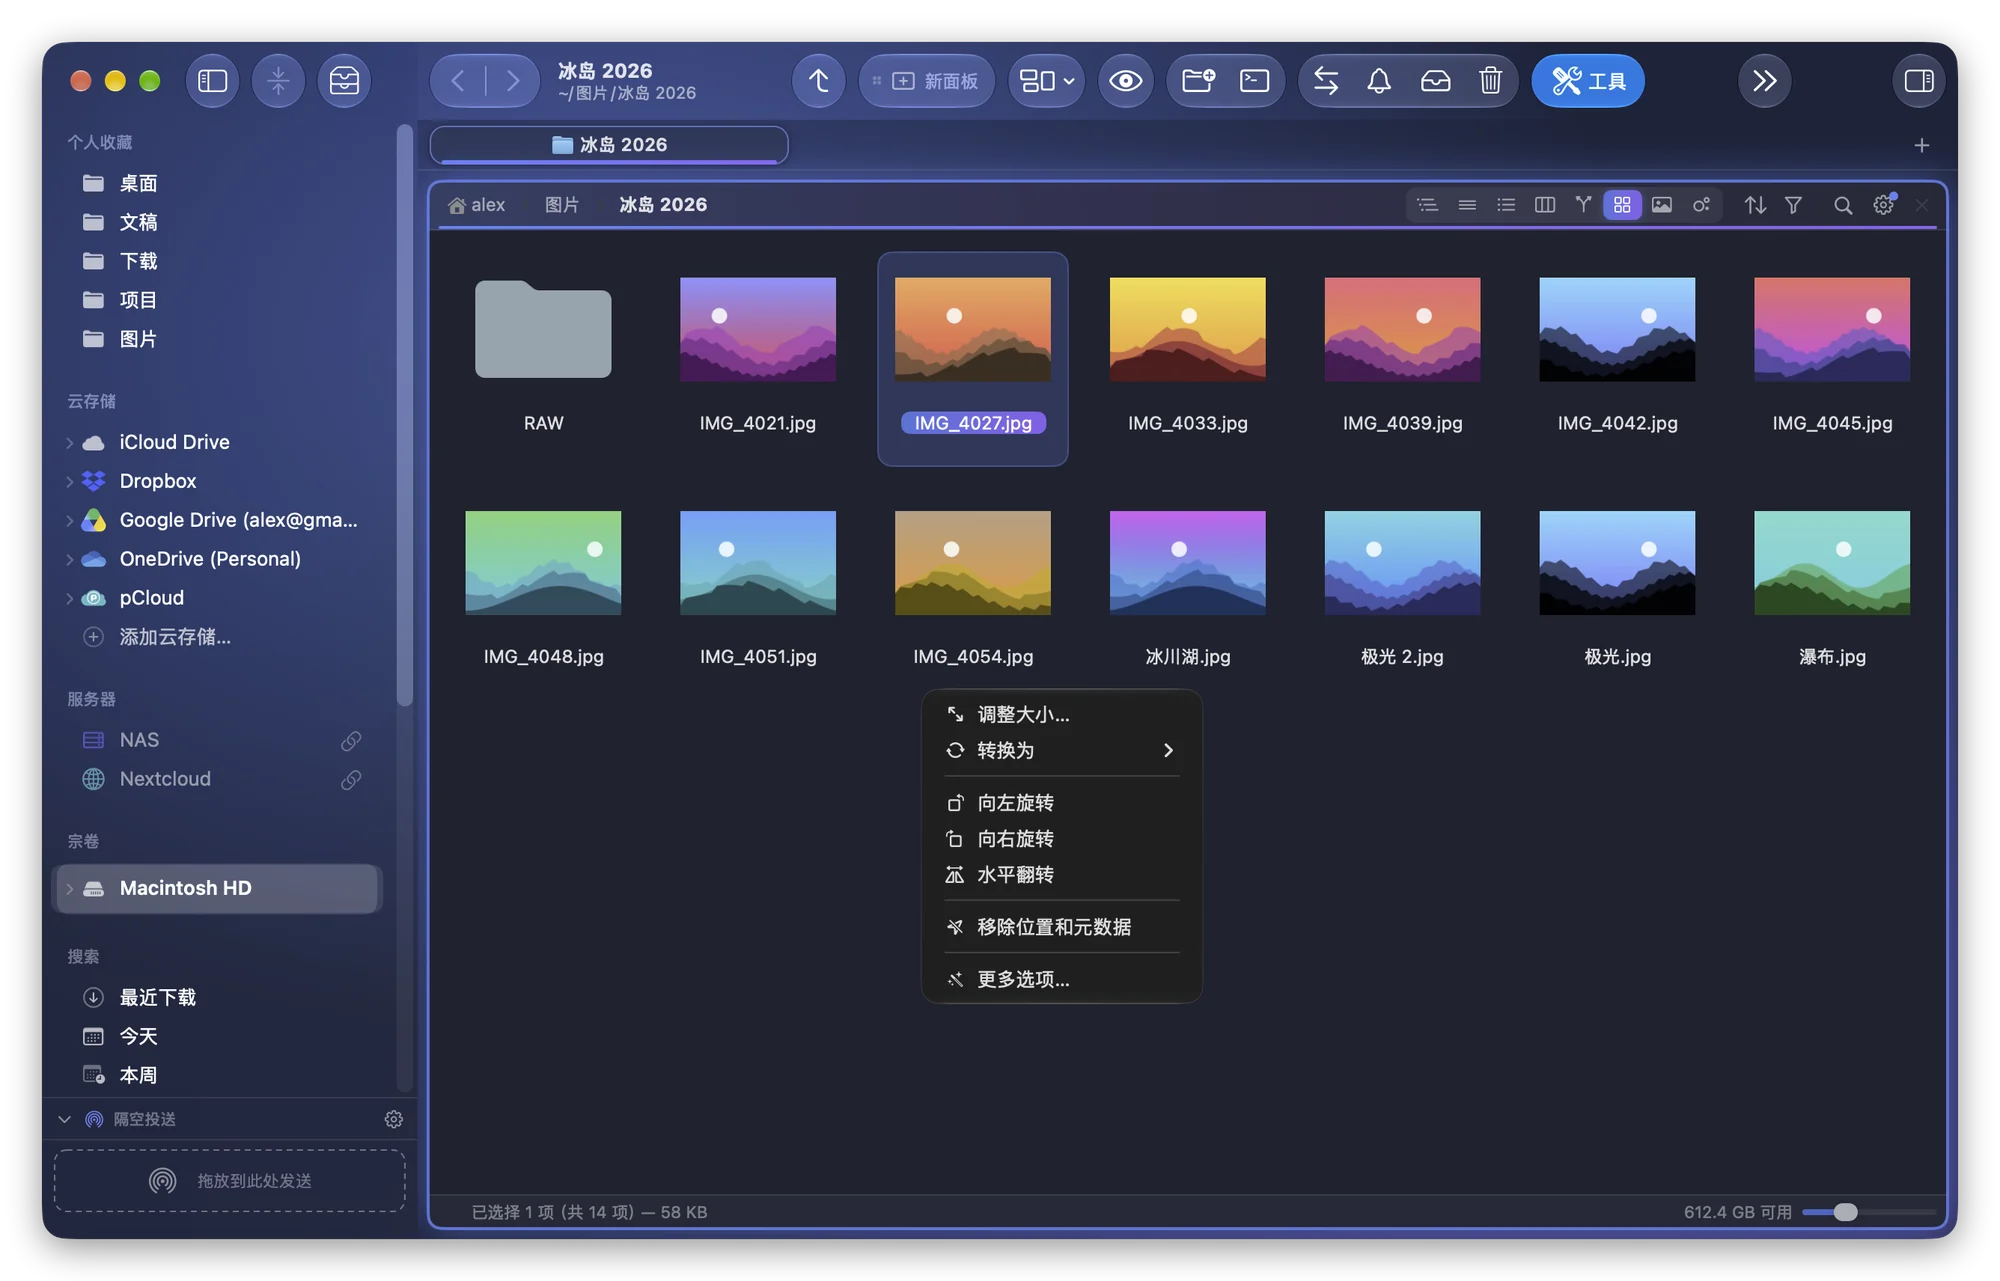
Task: Toggle NAS server connection link icon
Action: click(351, 740)
